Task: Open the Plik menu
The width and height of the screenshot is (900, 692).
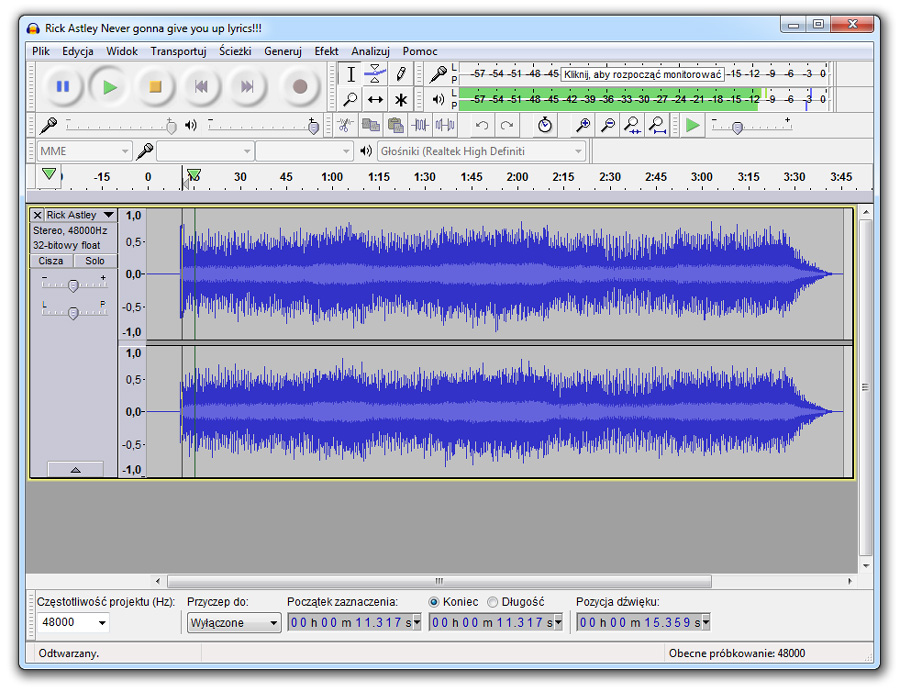Action: point(41,51)
